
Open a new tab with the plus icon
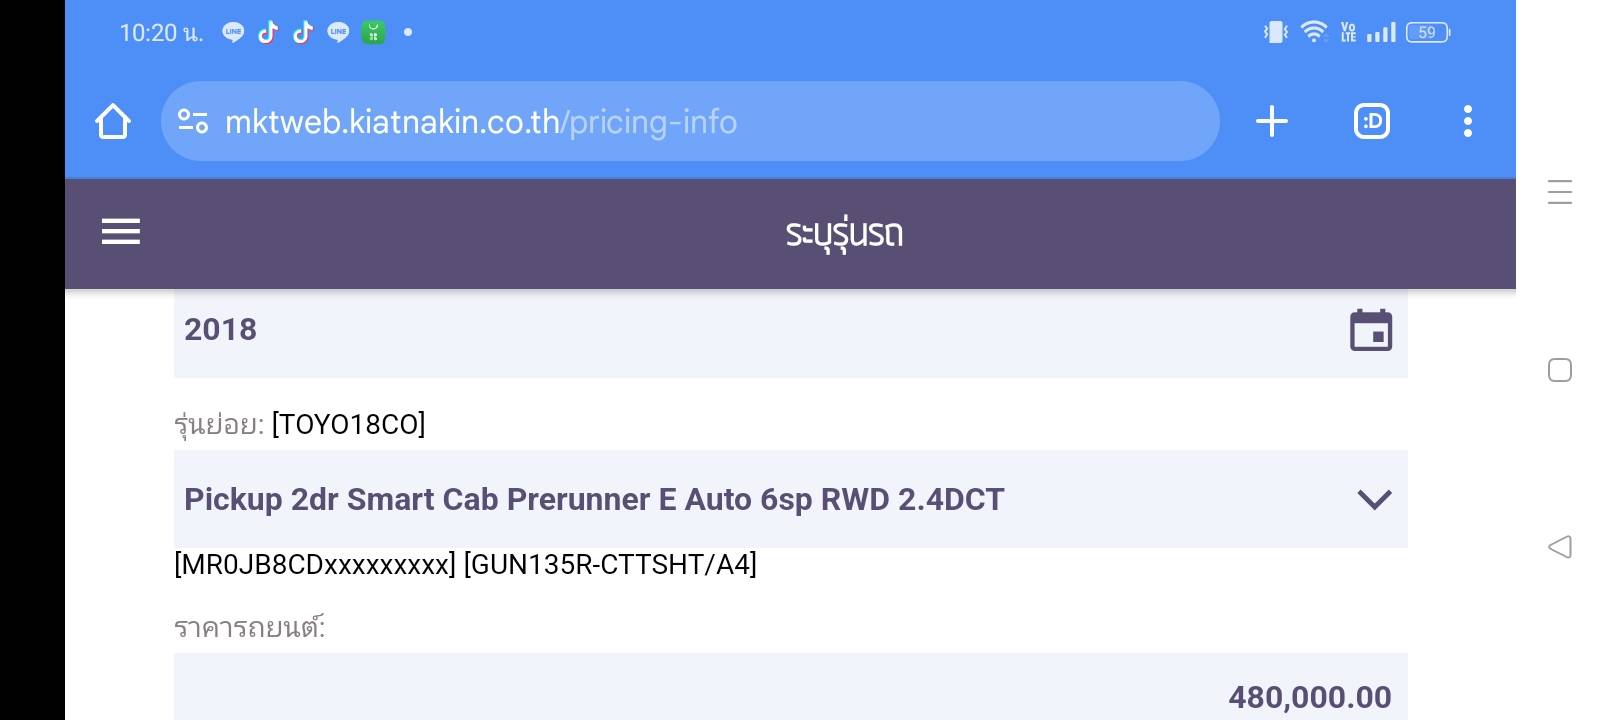click(x=1271, y=122)
